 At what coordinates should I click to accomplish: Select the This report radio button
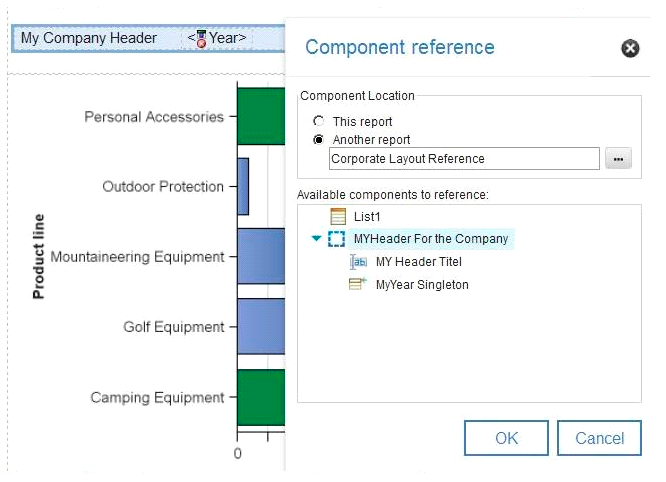(319, 122)
